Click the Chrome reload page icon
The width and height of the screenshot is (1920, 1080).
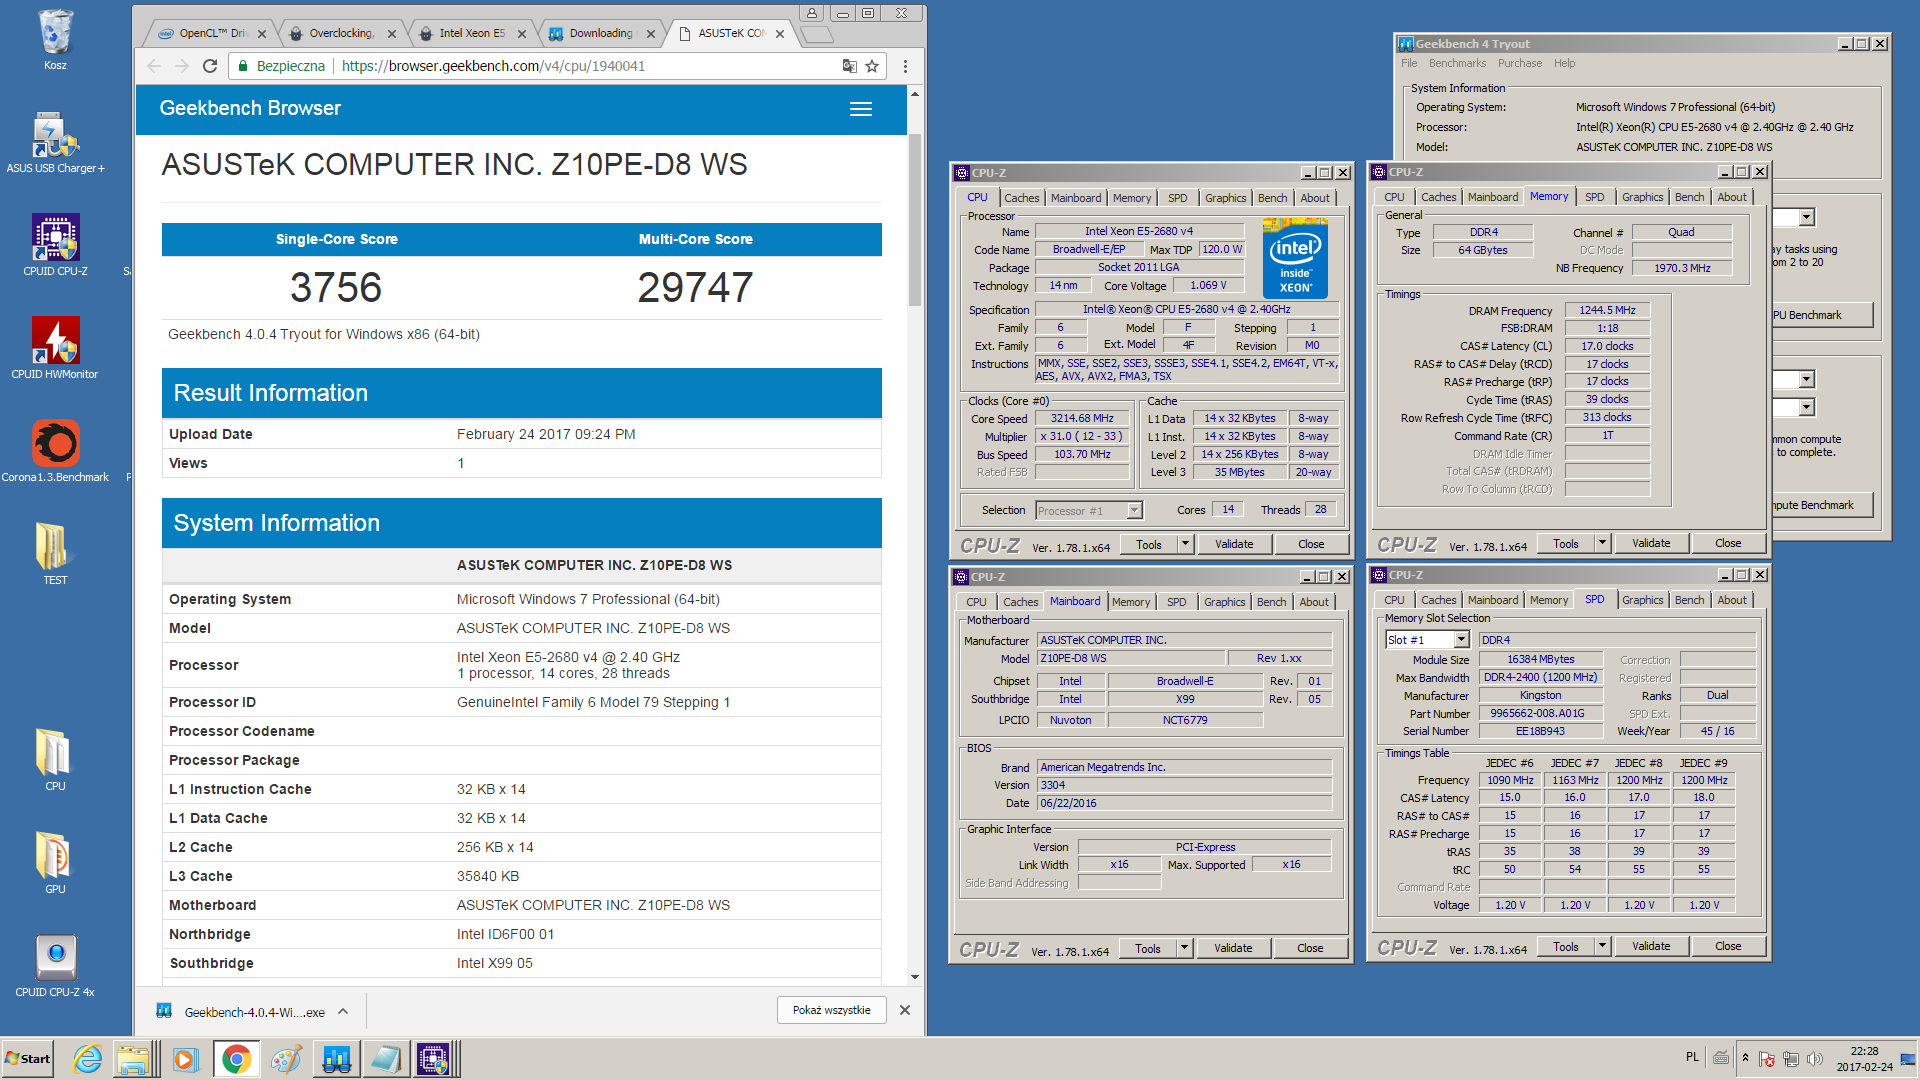point(210,66)
